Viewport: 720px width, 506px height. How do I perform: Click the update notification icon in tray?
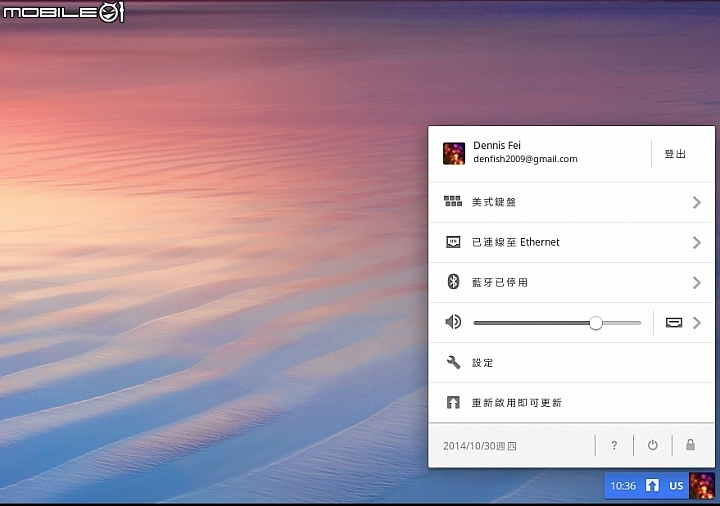(x=652, y=485)
